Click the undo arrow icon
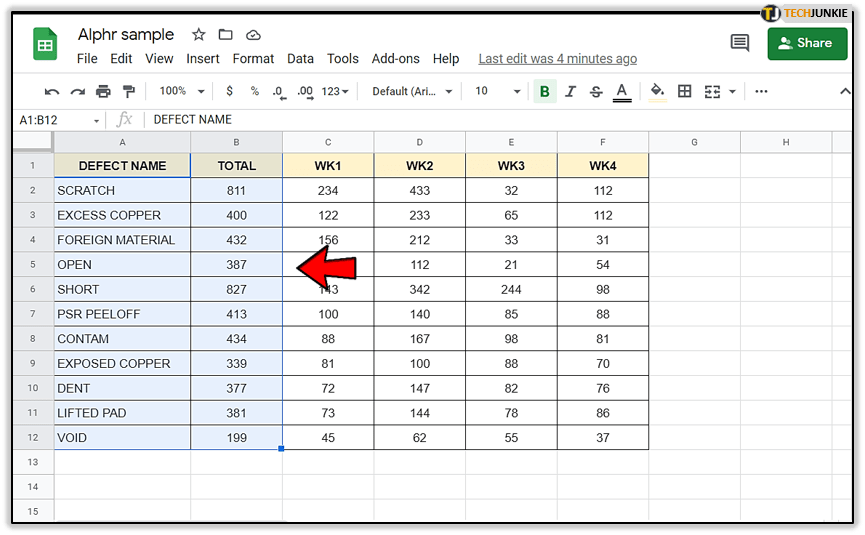This screenshot has width=865, height=535. 52,91
